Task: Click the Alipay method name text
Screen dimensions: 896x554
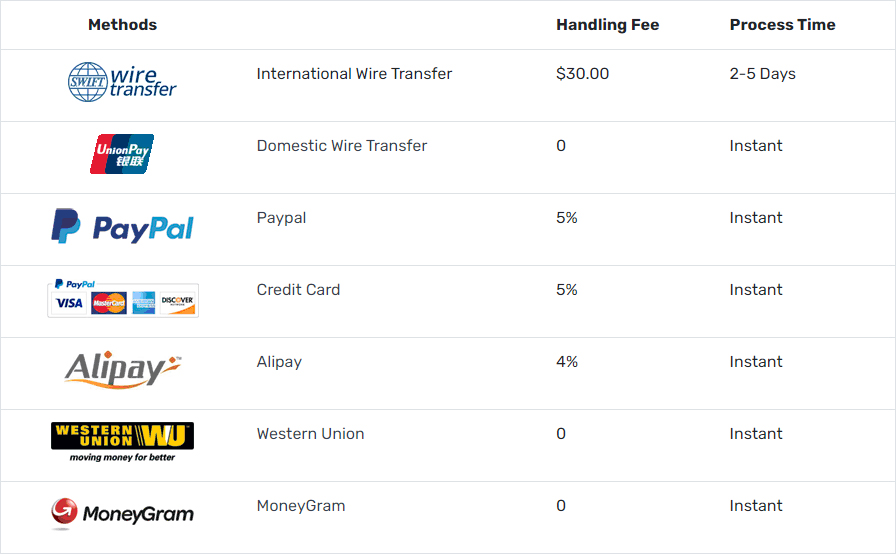Action: pos(279,362)
